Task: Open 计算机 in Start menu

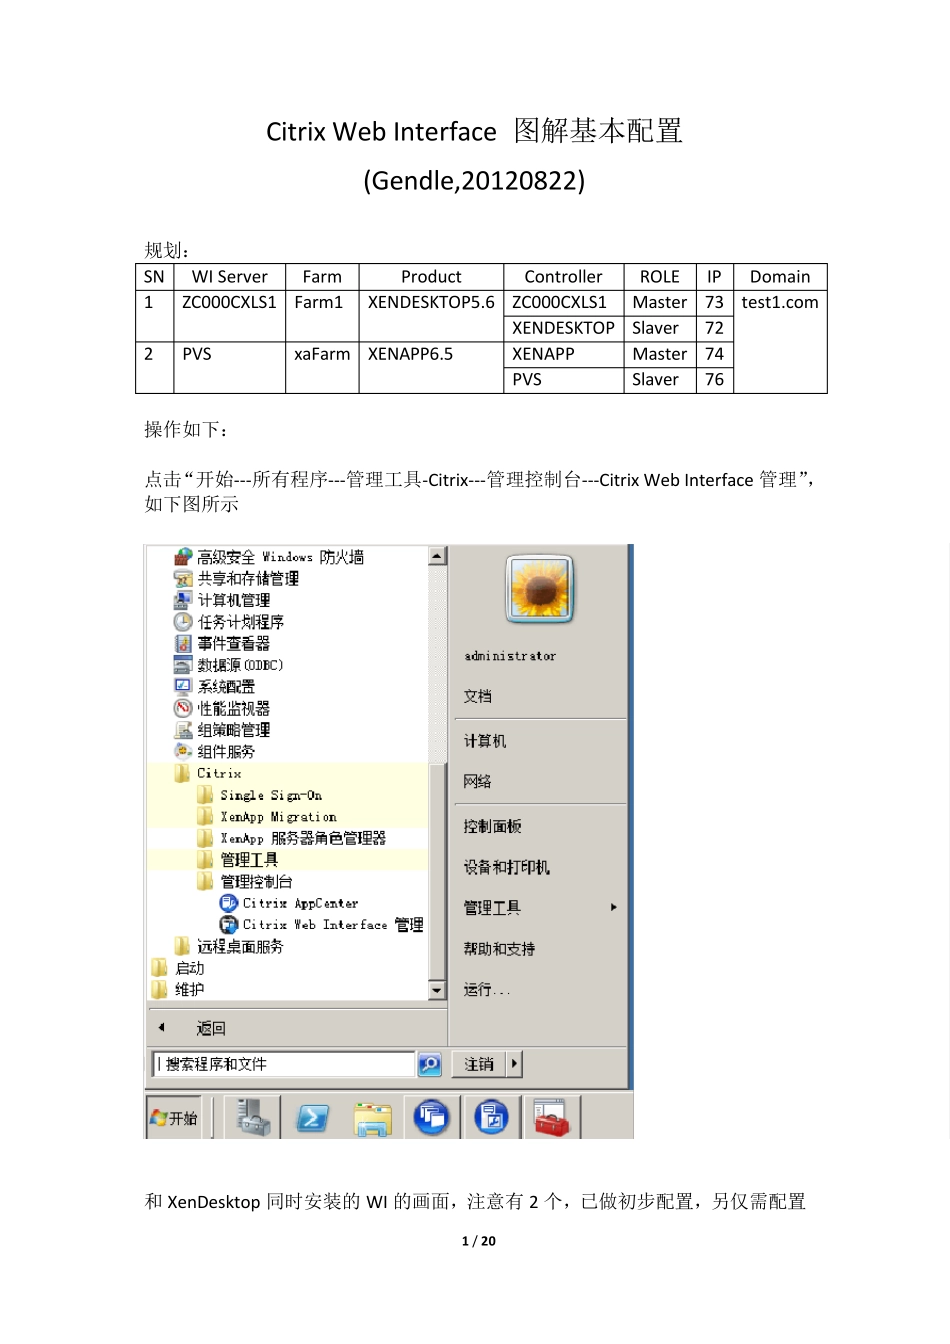Action: coord(485,741)
